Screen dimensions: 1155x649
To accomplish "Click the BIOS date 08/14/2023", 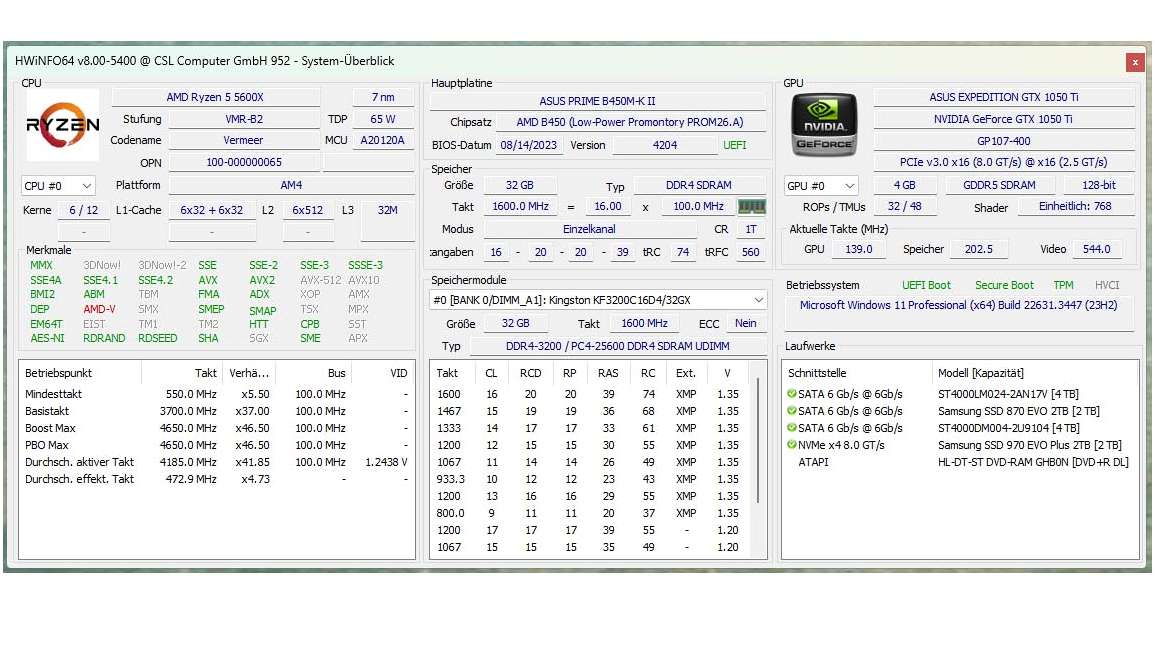I will (x=529, y=145).
